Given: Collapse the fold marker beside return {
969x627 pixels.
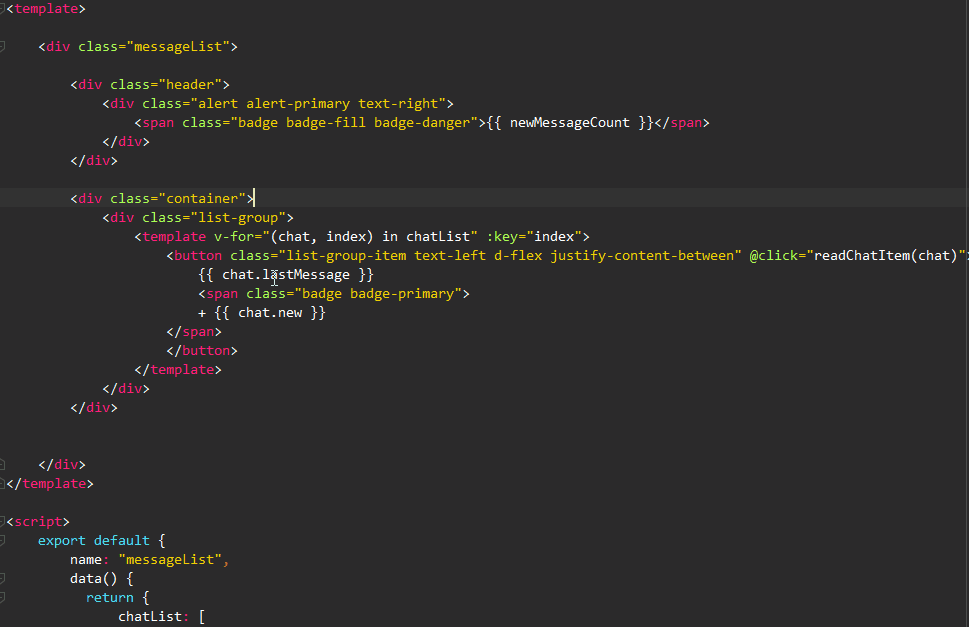Looking at the screenshot, I should [2, 598].
